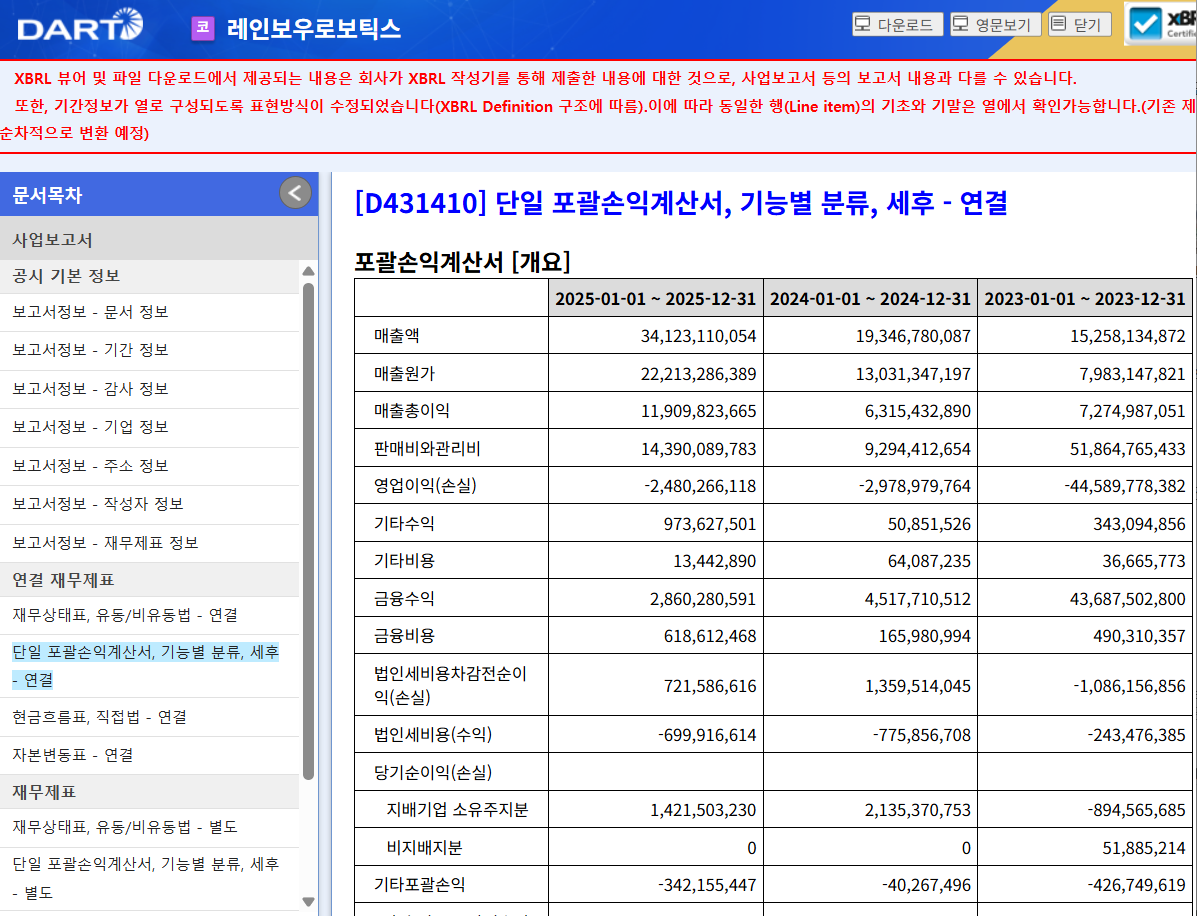
Task: Click the 영업이익(손실) row label
Action: (x=424, y=485)
